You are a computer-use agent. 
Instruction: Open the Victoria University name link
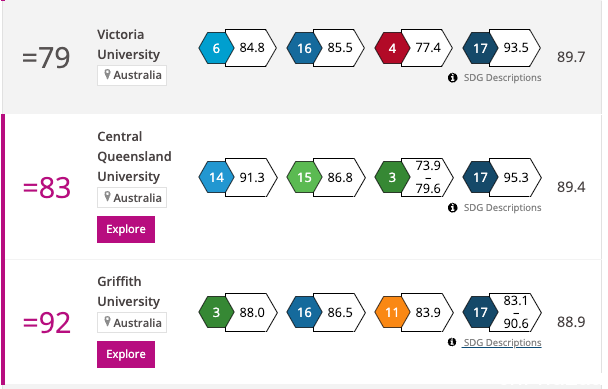click(x=128, y=44)
